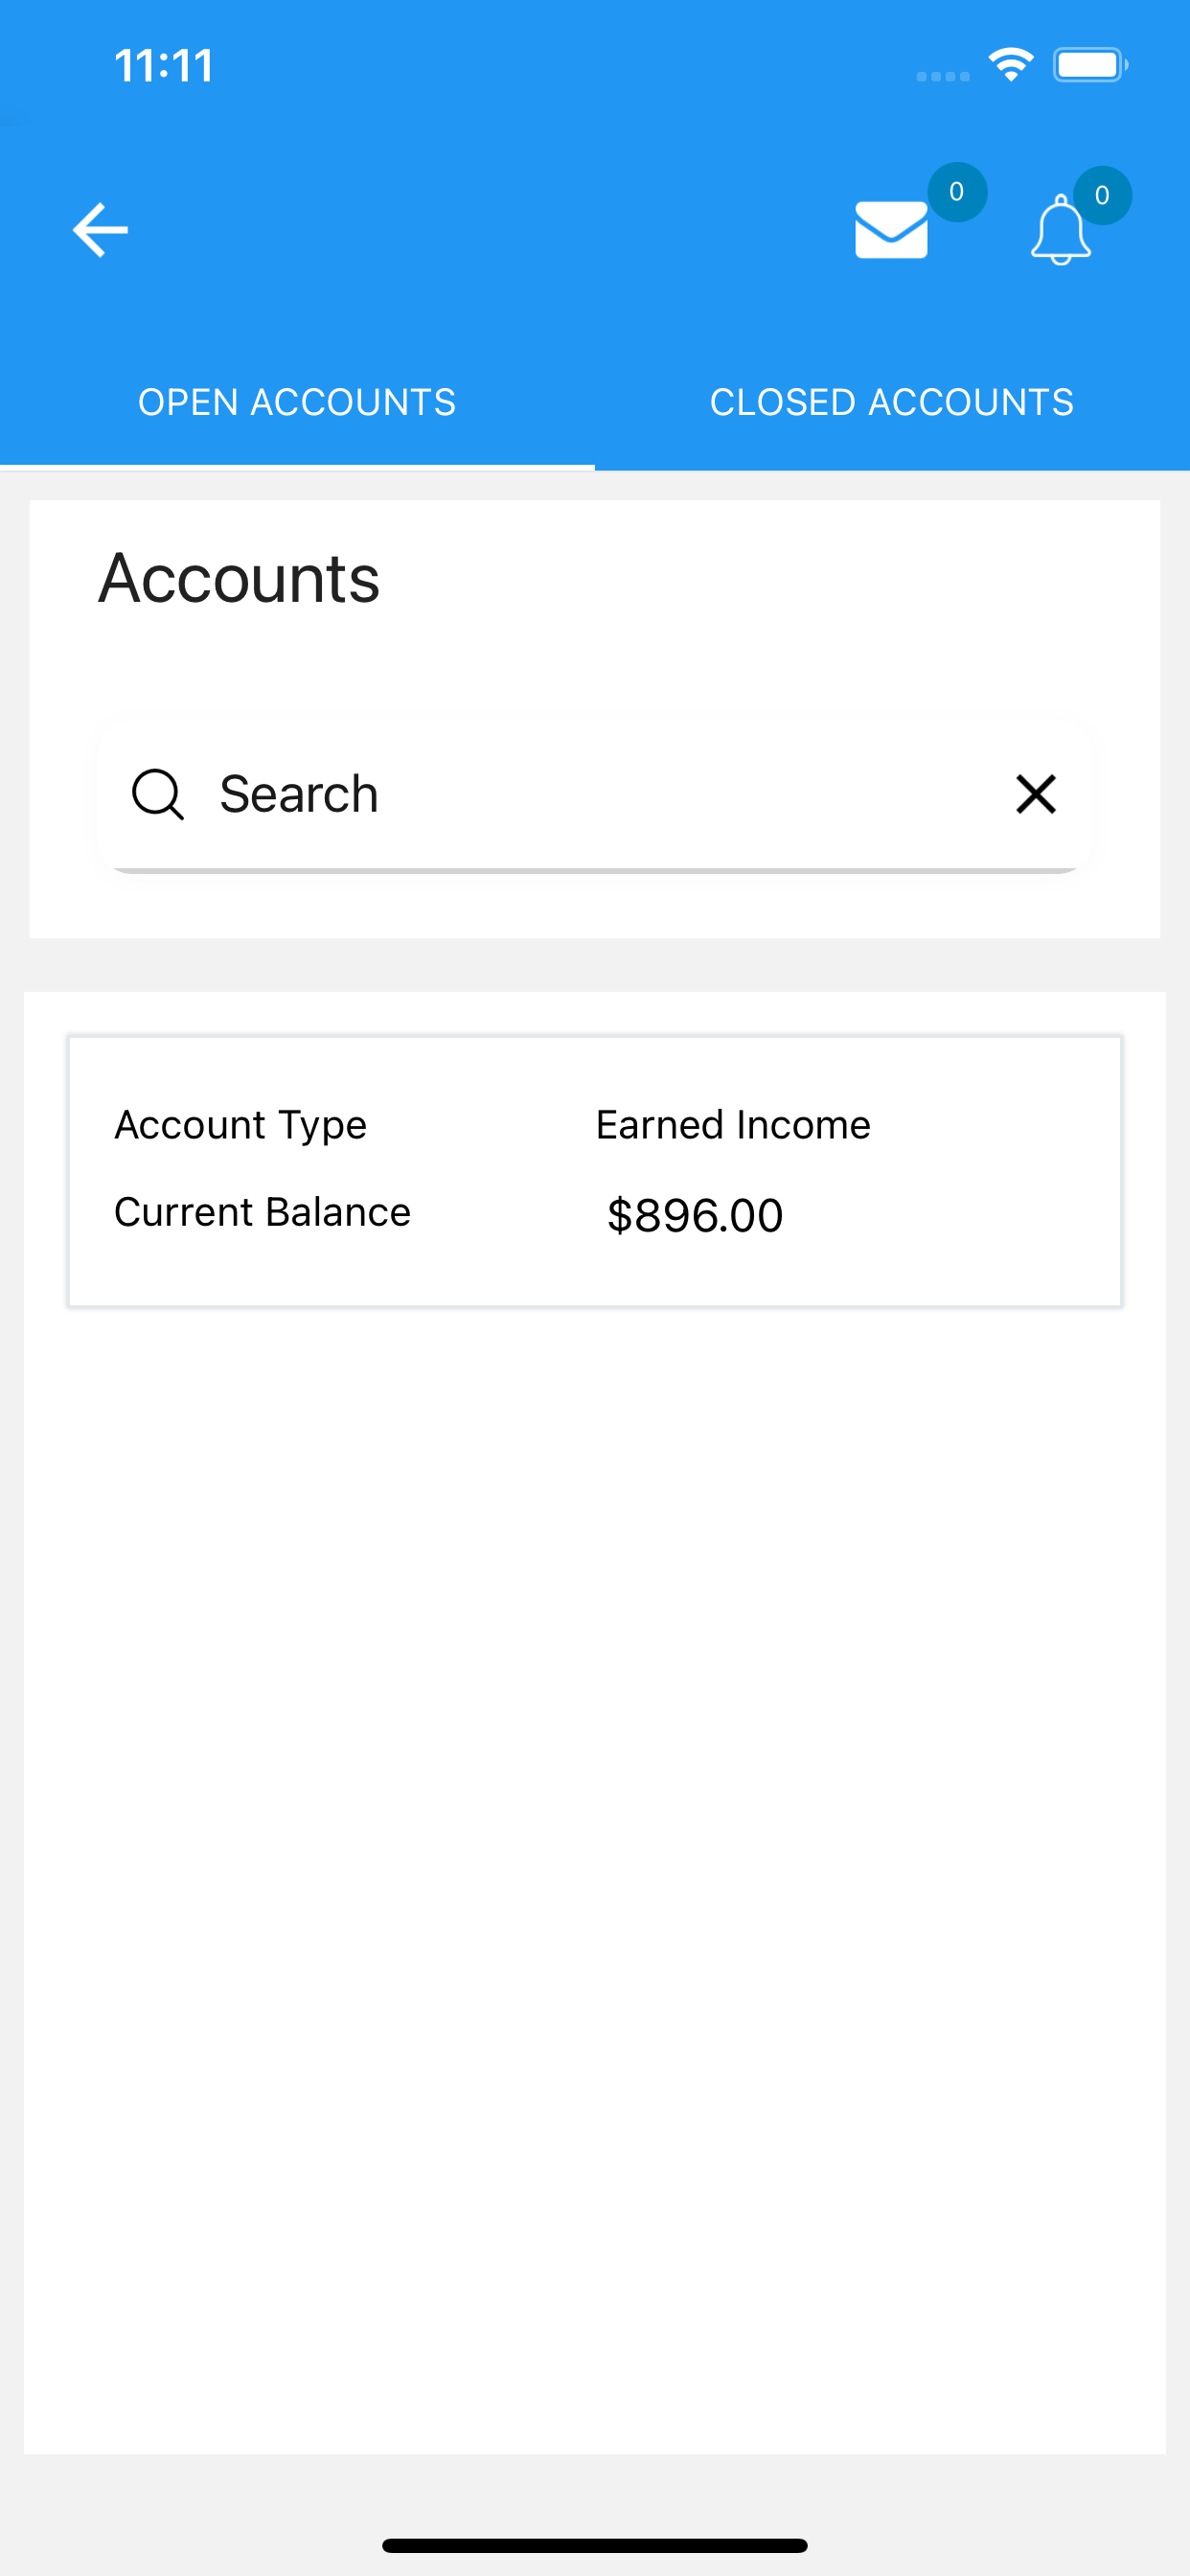Image resolution: width=1190 pixels, height=2576 pixels.
Task: Open the messages envelope icon
Action: coord(891,230)
